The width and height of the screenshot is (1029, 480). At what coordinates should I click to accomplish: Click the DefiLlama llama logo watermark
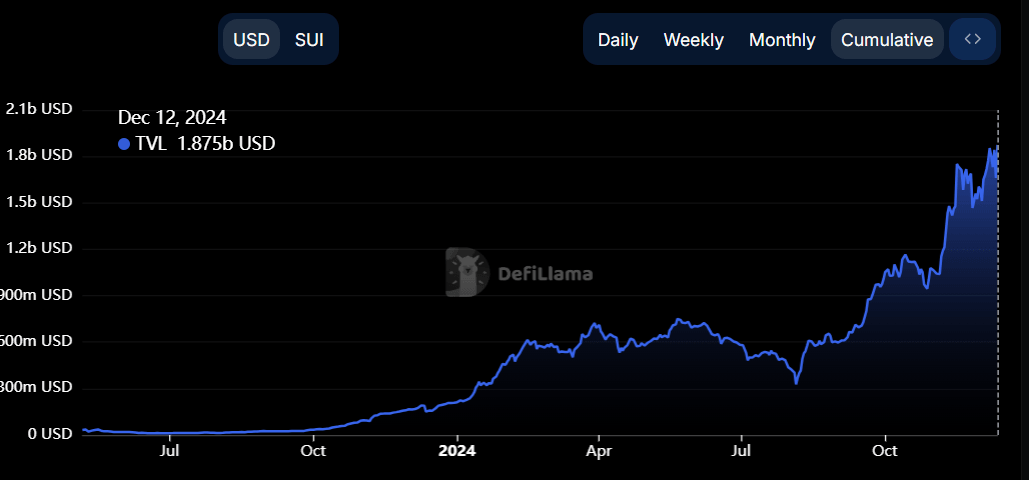tap(466, 272)
